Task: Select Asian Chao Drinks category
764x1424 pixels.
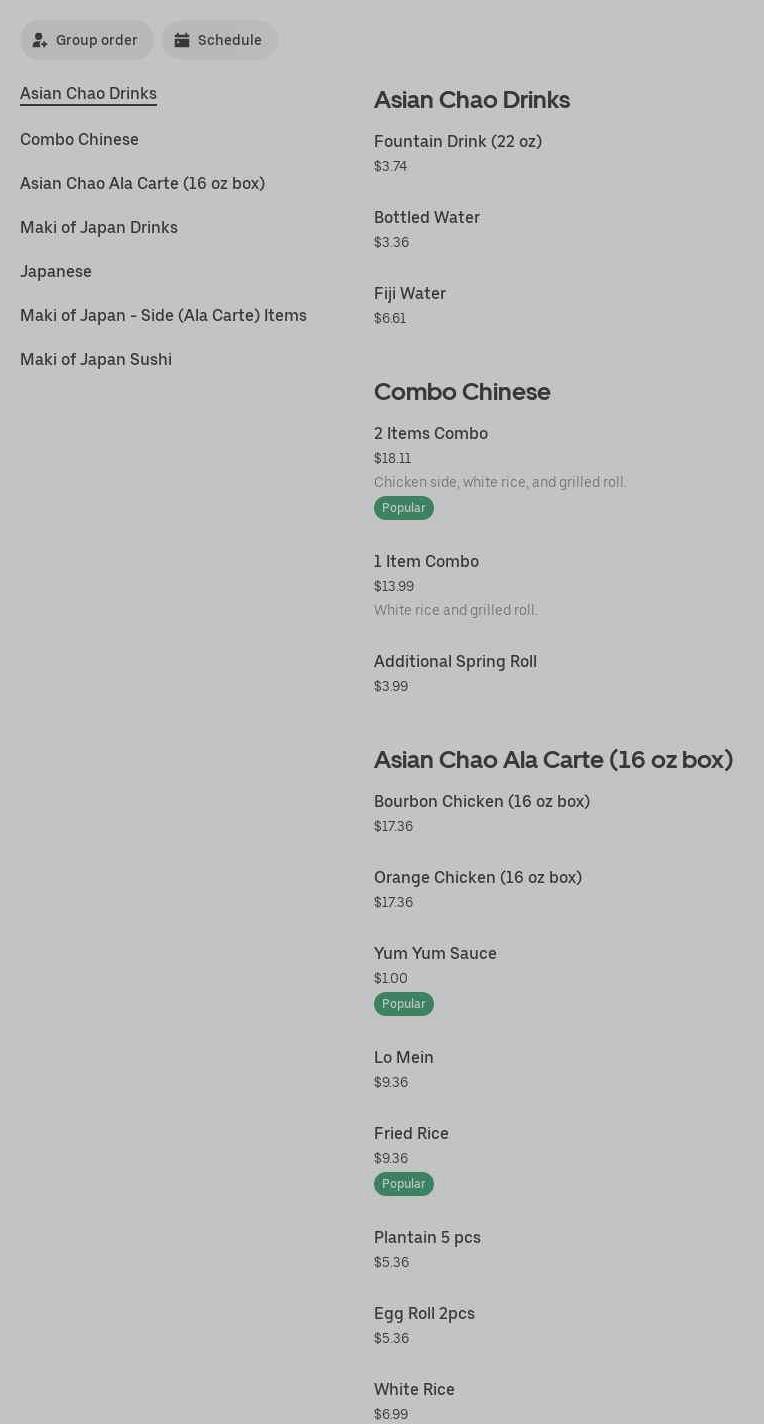Action: click(x=88, y=94)
